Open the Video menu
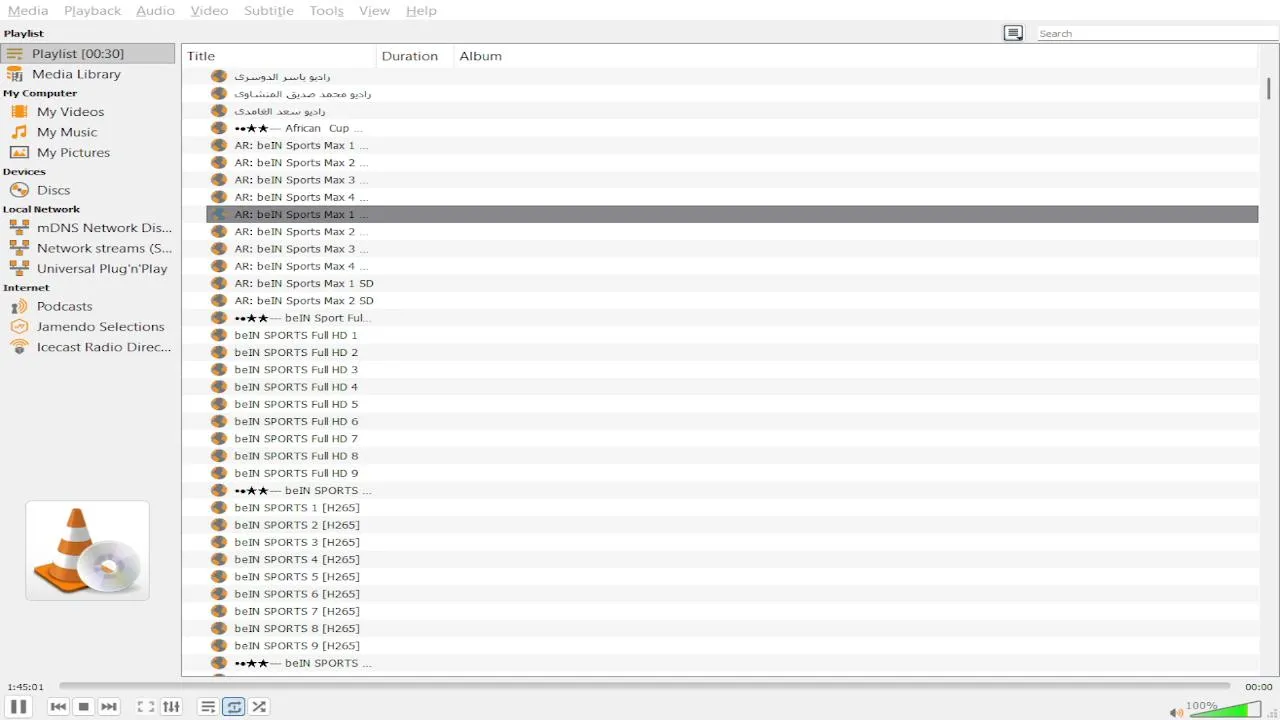 (209, 10)
